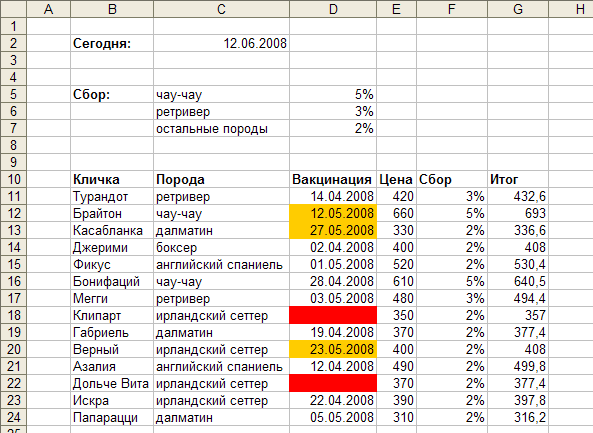Click the Кличка header cell
593x433 pixels.
pyautogui.click(x=112, y=180)
